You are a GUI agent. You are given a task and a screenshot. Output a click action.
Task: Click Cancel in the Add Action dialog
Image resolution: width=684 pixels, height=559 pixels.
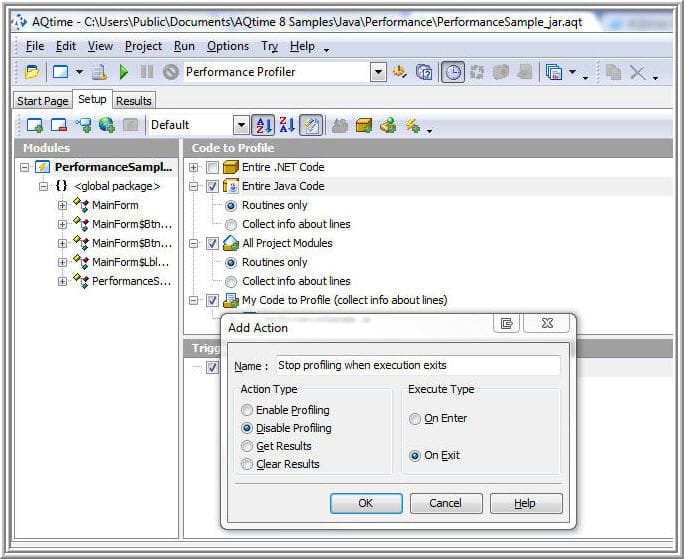(445, 504)
